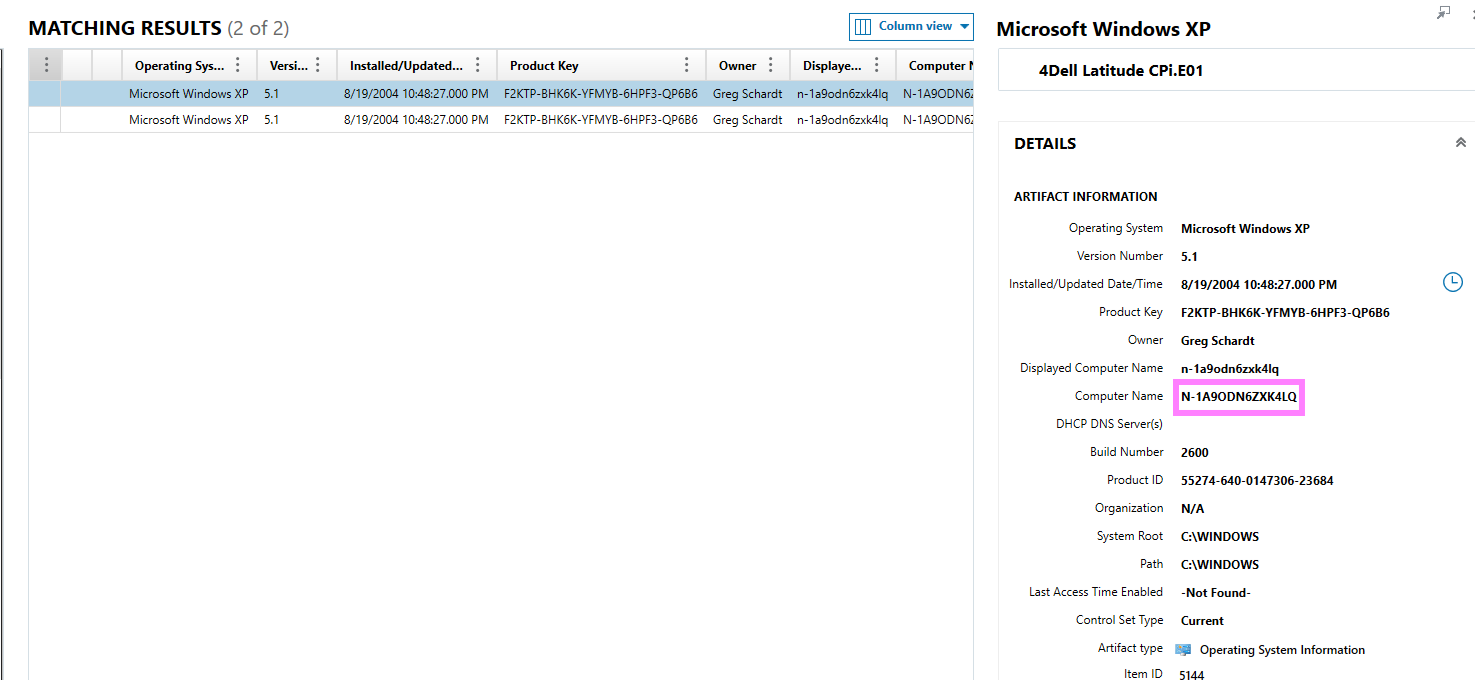This screenshot has width=1475, height=680.
Task: Sort by the Installed/Updated column header
Action: click(406, 66)
